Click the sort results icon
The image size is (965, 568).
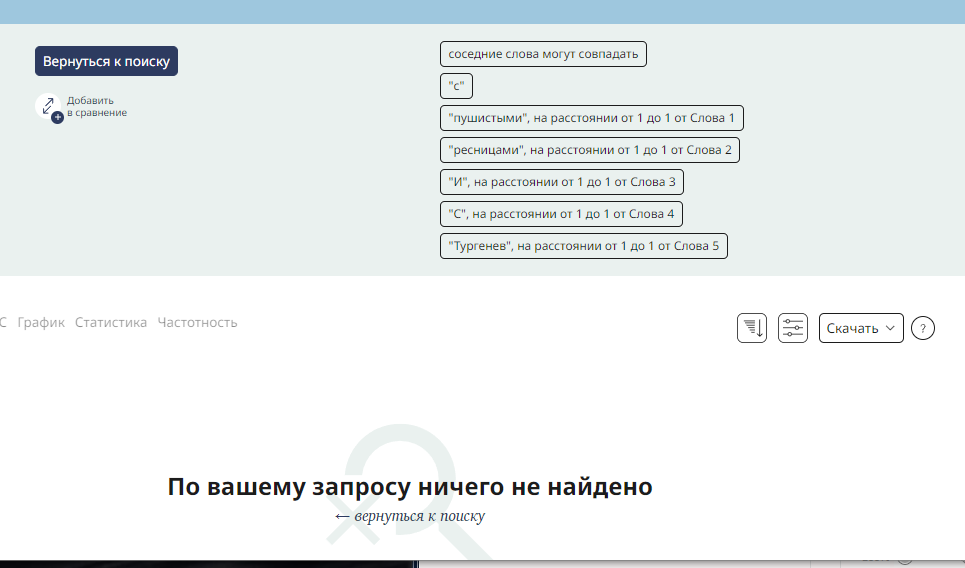click(x=751, y=328)
